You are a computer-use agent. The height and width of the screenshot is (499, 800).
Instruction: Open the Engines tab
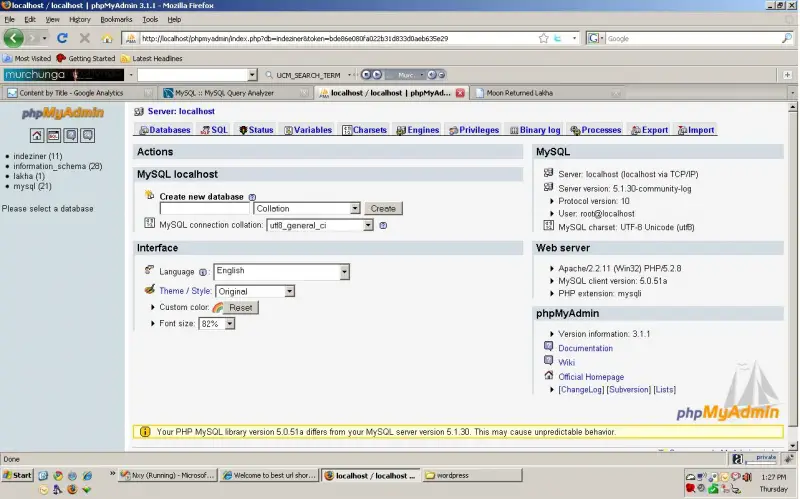tap(418, 130)
